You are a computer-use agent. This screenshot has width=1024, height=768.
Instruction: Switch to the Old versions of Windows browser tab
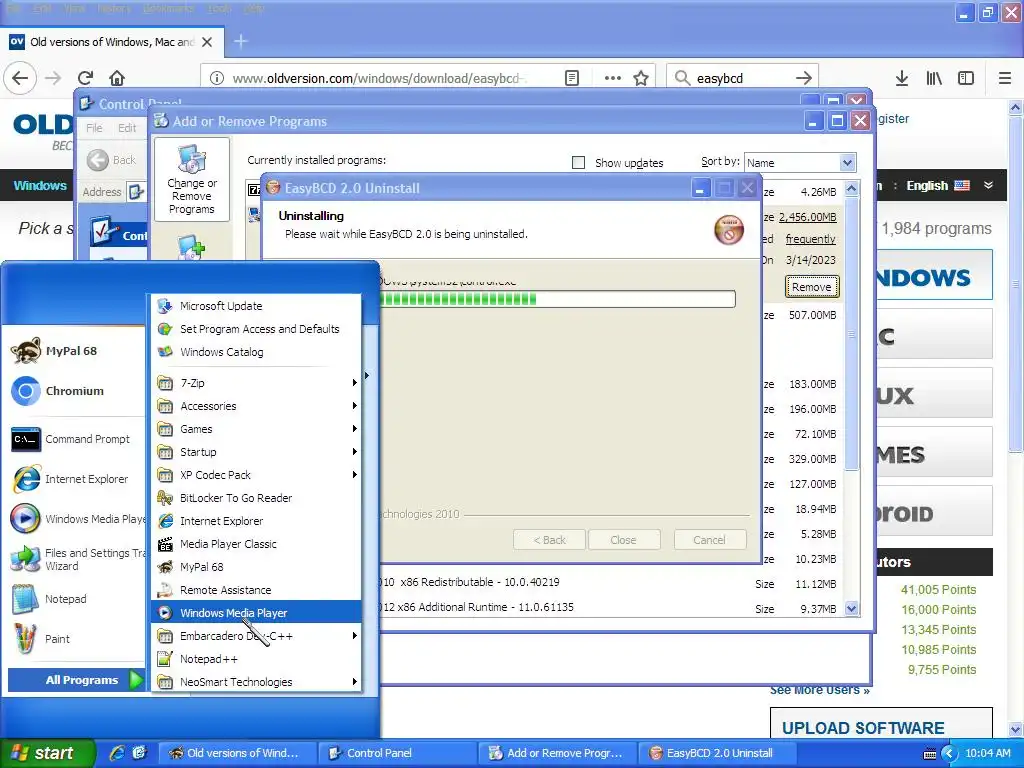click(x=111, y=42)
